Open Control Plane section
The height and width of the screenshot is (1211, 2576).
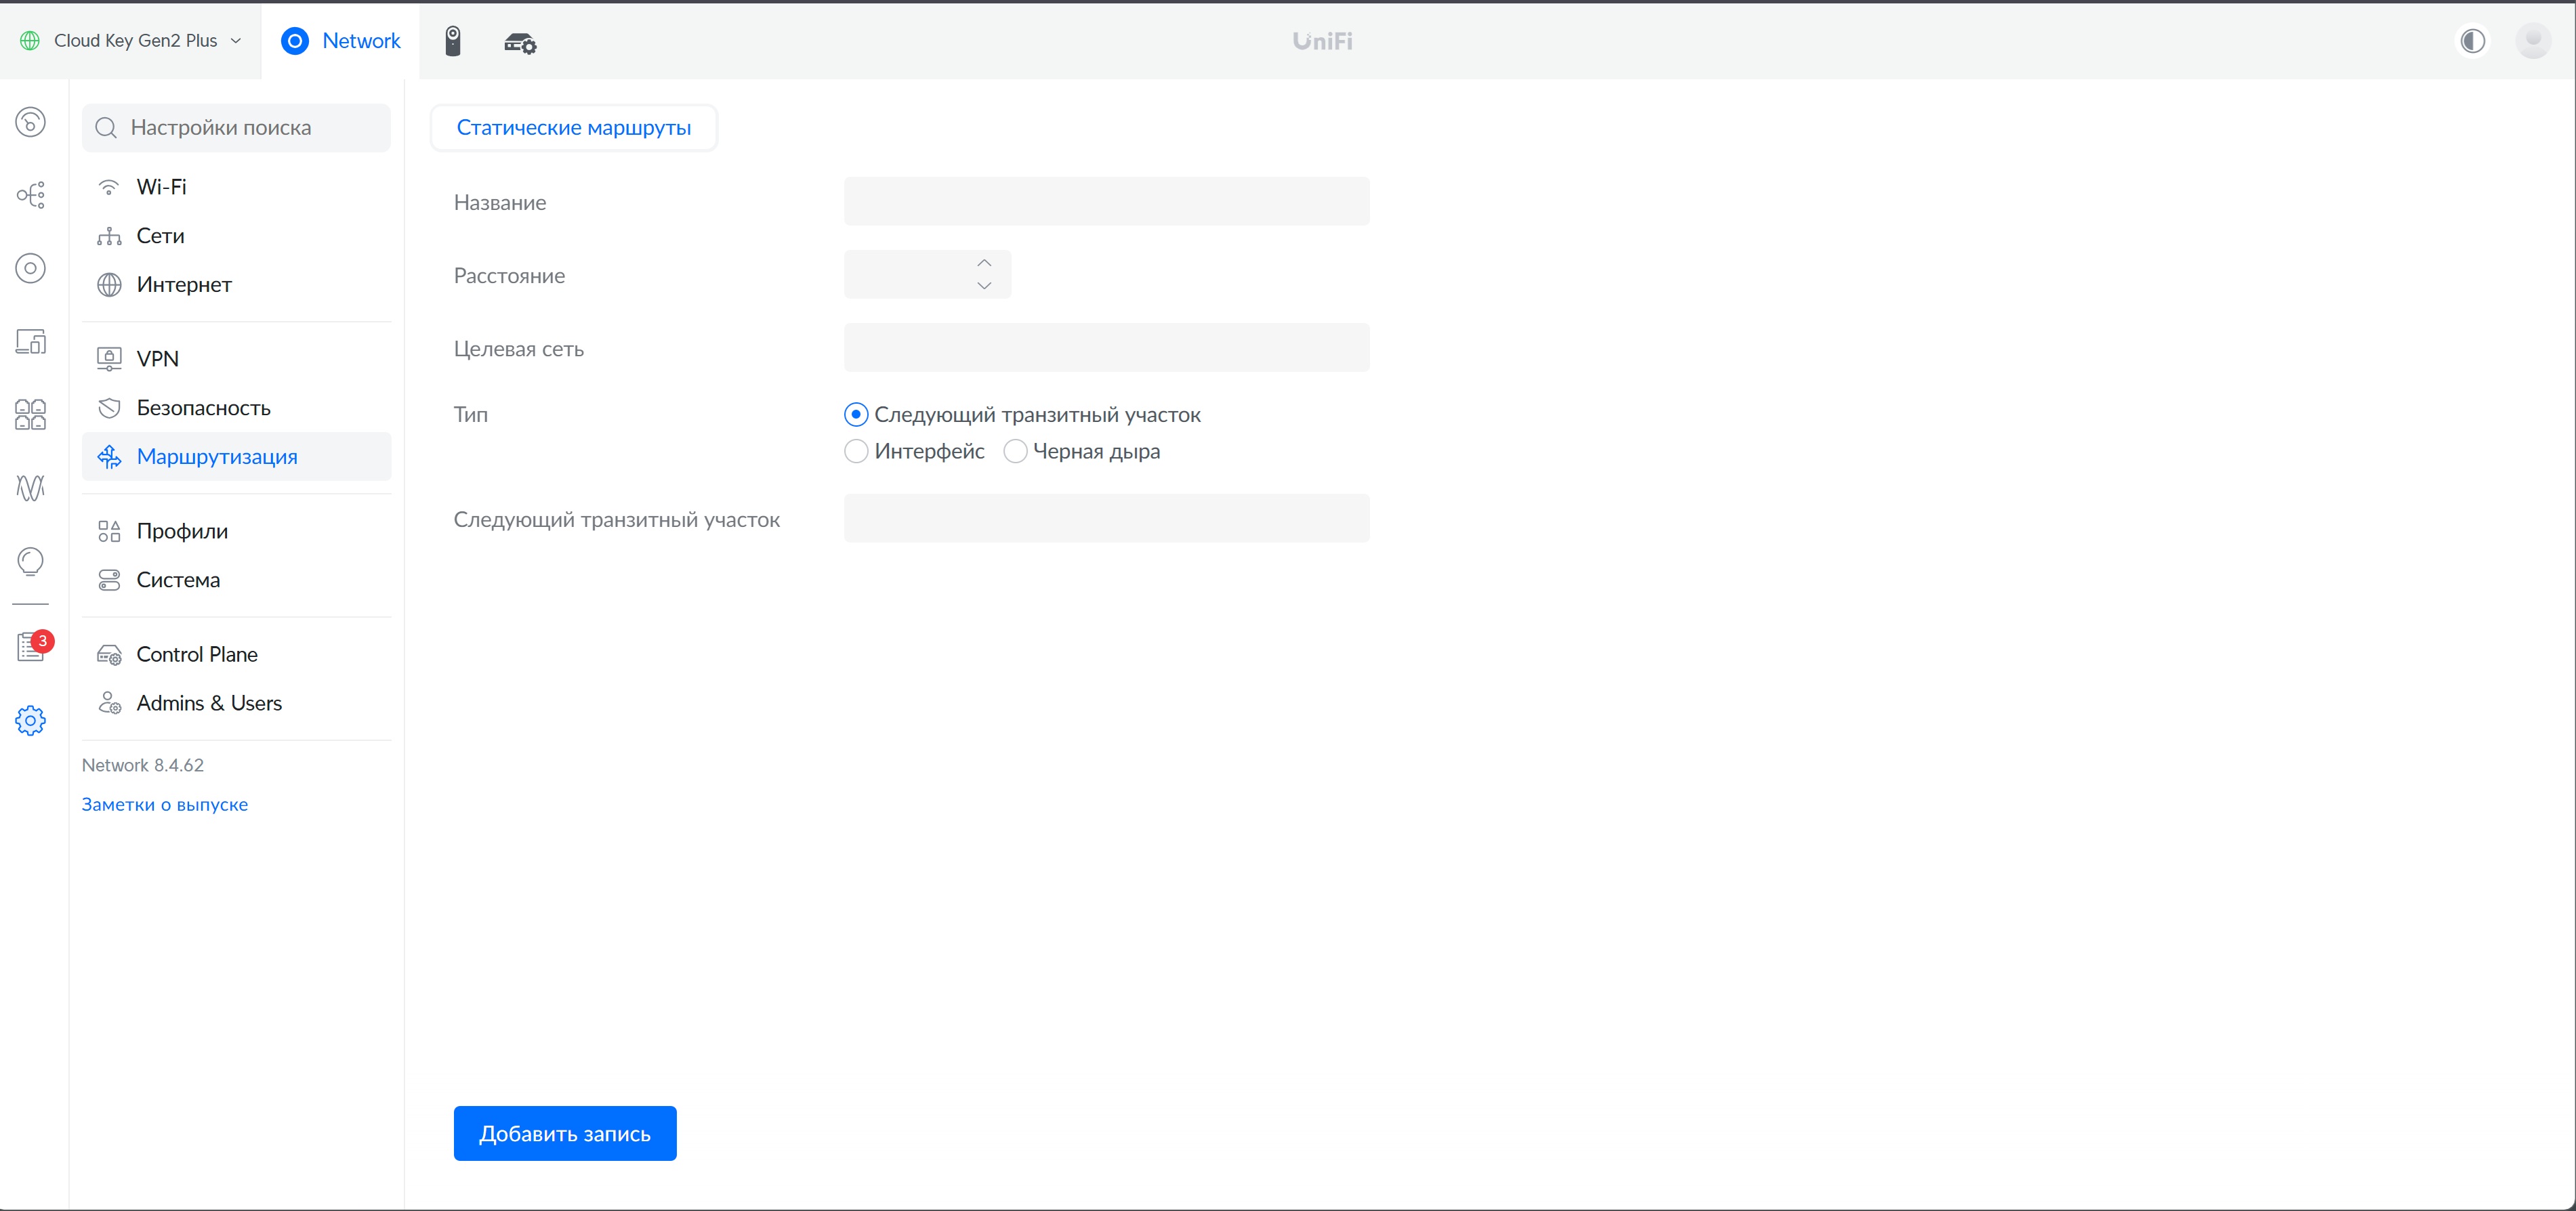coord(236,654)
